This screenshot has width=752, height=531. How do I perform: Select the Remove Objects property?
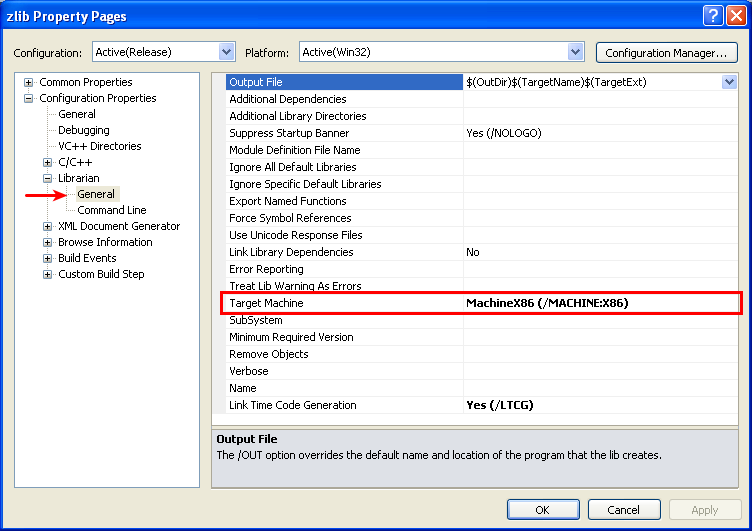tap(269, 354)
